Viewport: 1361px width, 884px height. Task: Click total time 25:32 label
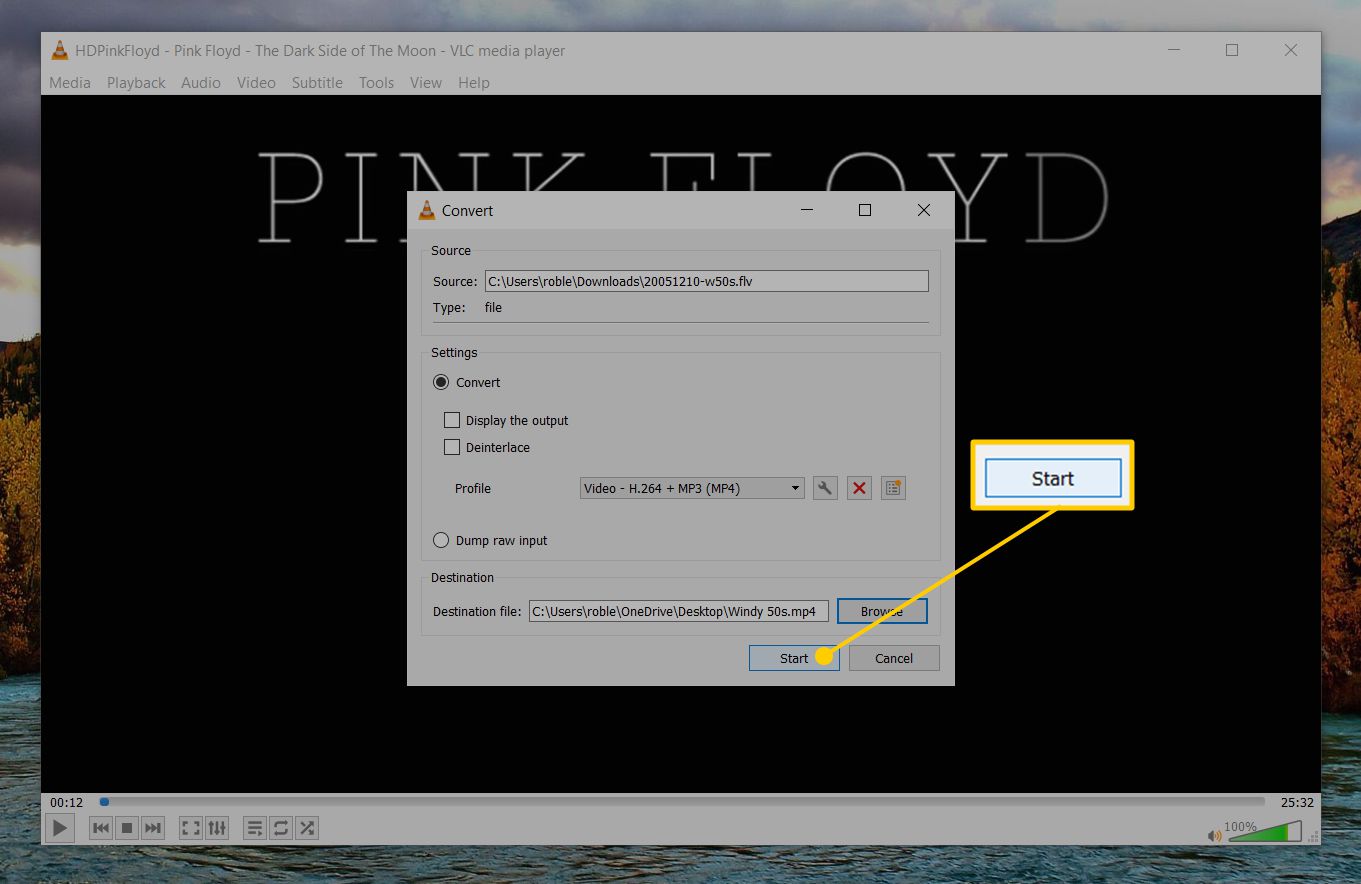tap(1297, 802)
